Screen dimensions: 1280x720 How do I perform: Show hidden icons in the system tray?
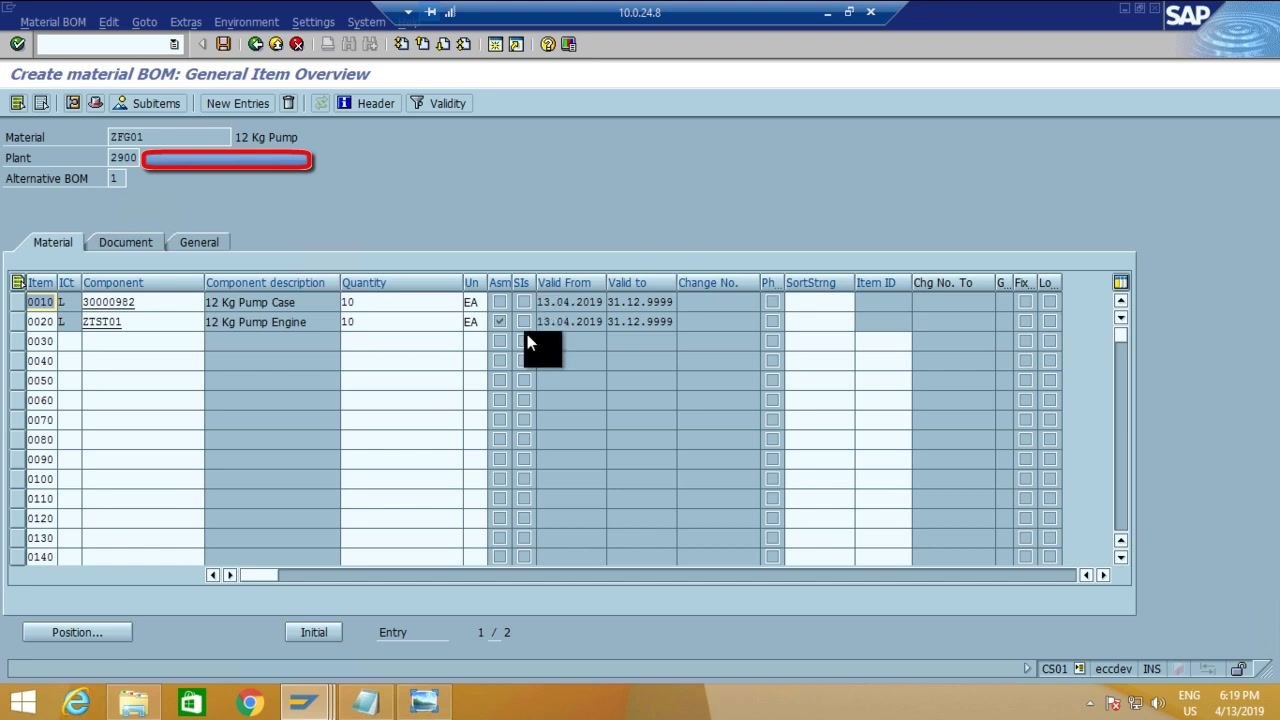[x=1089, y=702]
